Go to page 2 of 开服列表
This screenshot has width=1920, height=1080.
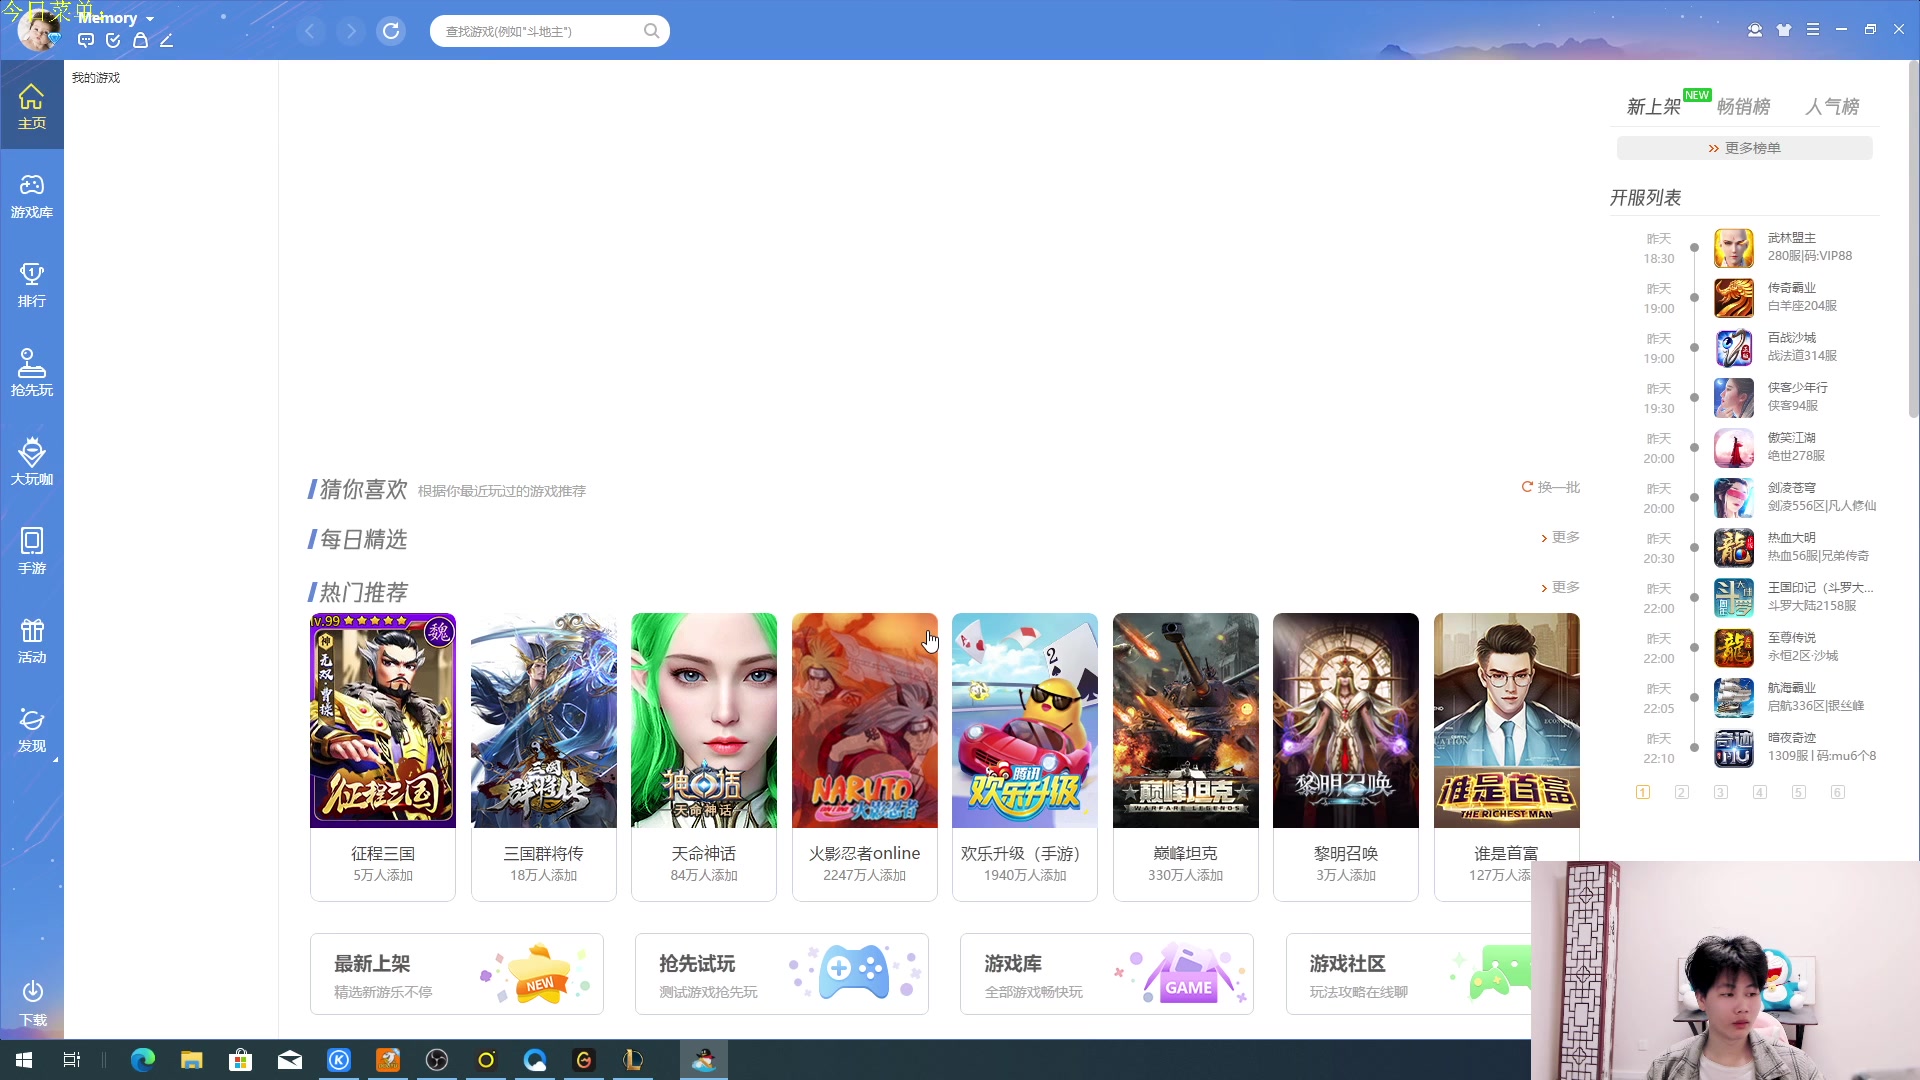click(1682, 792)
